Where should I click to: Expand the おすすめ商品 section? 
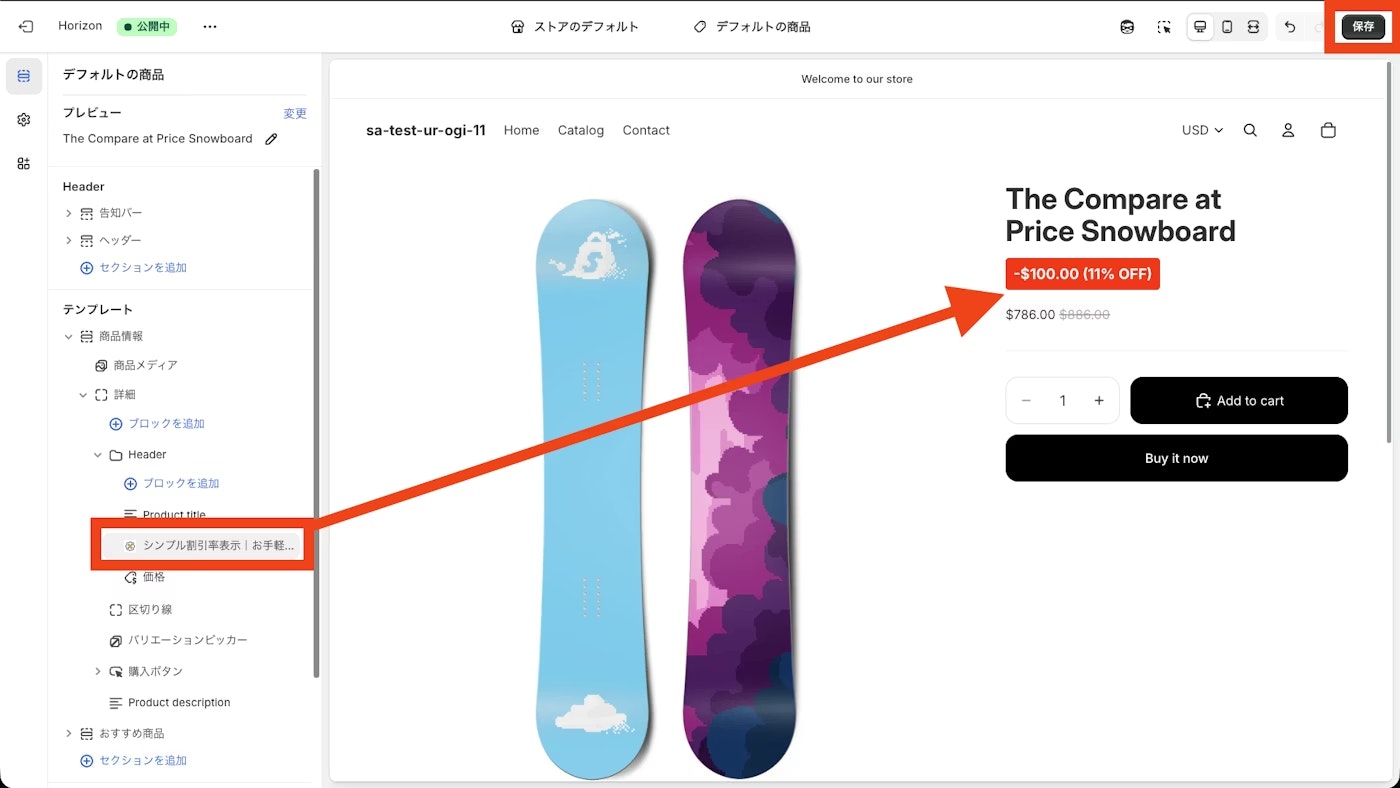68,732
